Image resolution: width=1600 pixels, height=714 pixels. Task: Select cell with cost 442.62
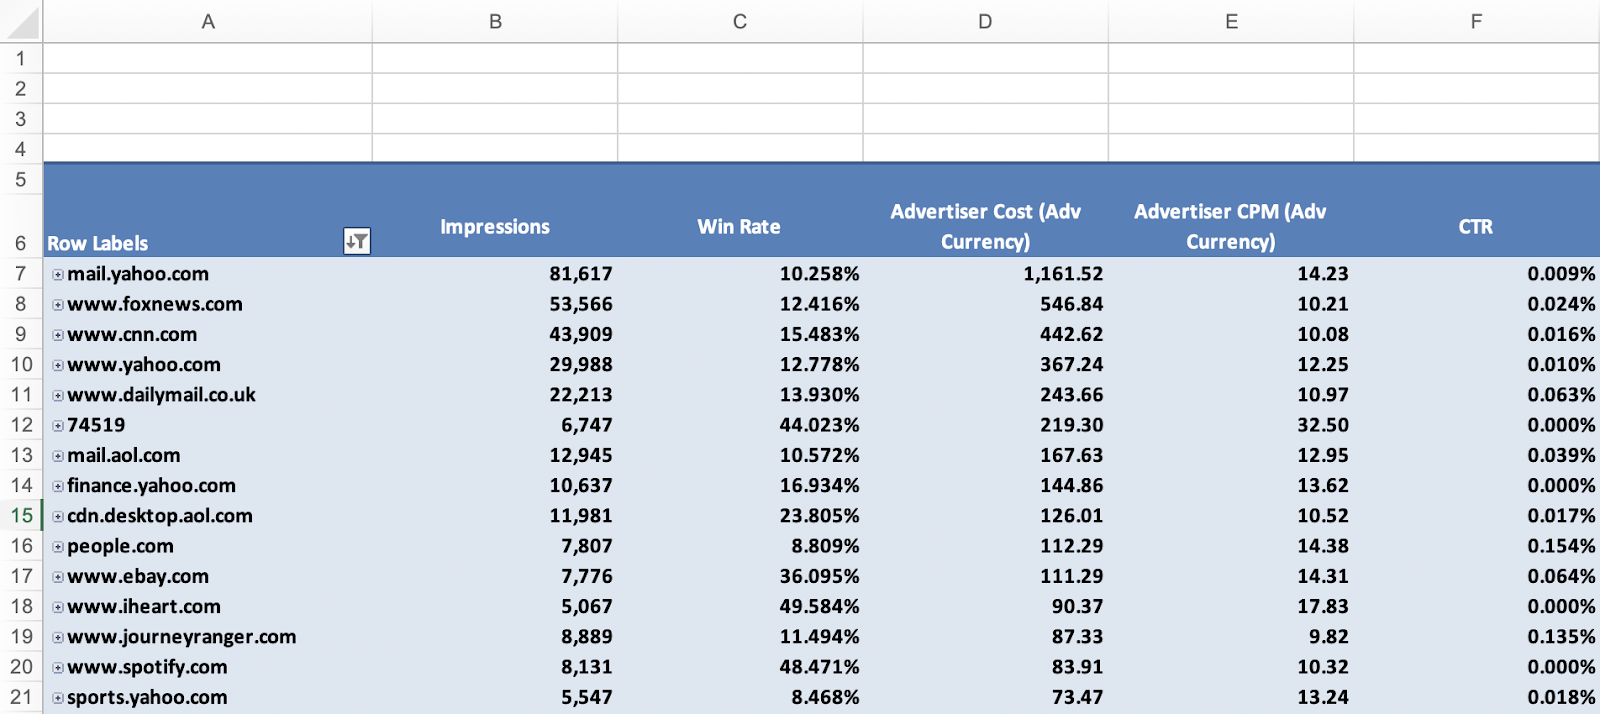(x=985, y=334)
